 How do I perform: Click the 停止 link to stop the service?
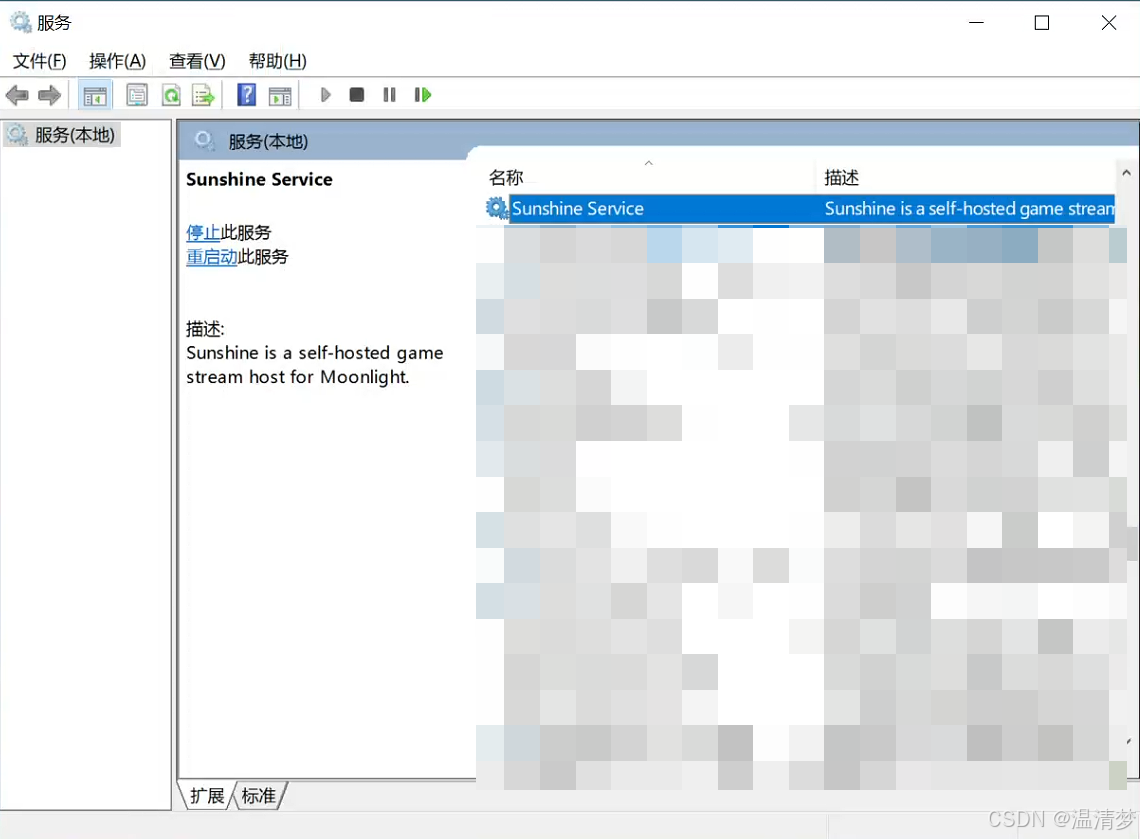pos(203,233)
